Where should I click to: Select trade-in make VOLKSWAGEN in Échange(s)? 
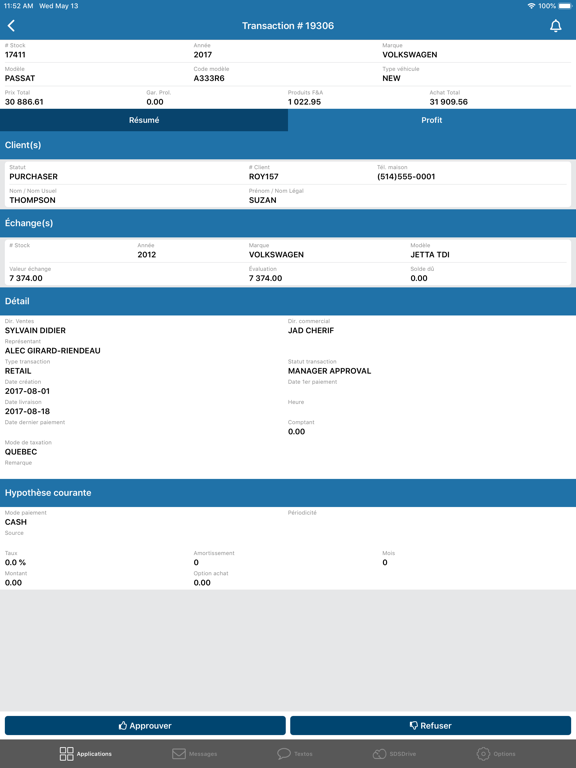[276, 255]
